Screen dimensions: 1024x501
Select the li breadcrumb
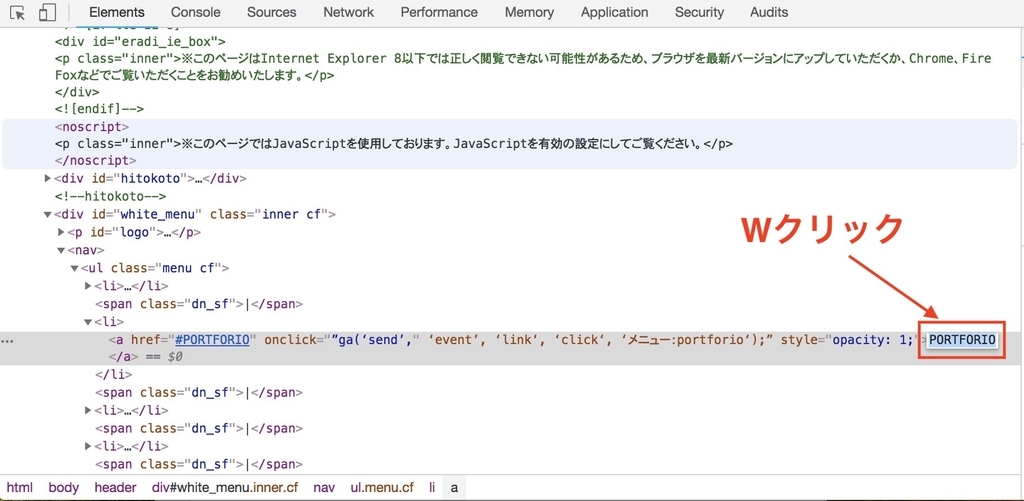432,487
